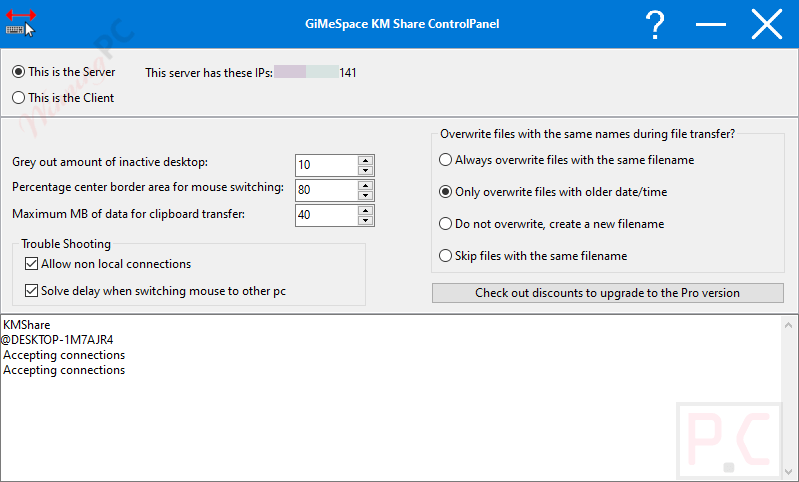This screenshot has width=799, height=482.
Task: Click the grey out amount field showing 10
Action: coord(327,165)
